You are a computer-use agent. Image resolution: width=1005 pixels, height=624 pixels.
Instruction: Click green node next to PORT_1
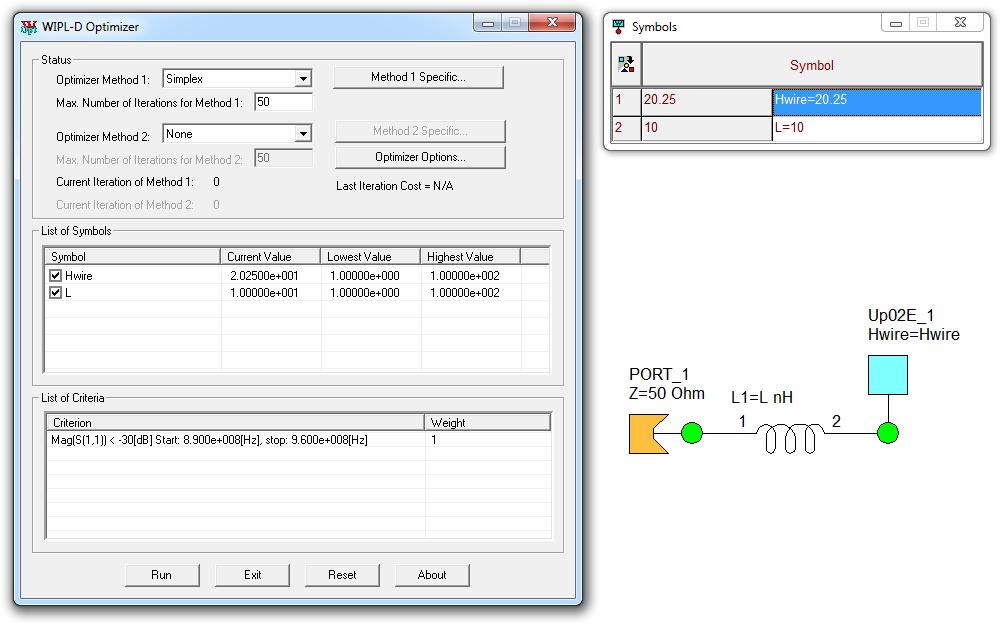pos(692,433)
